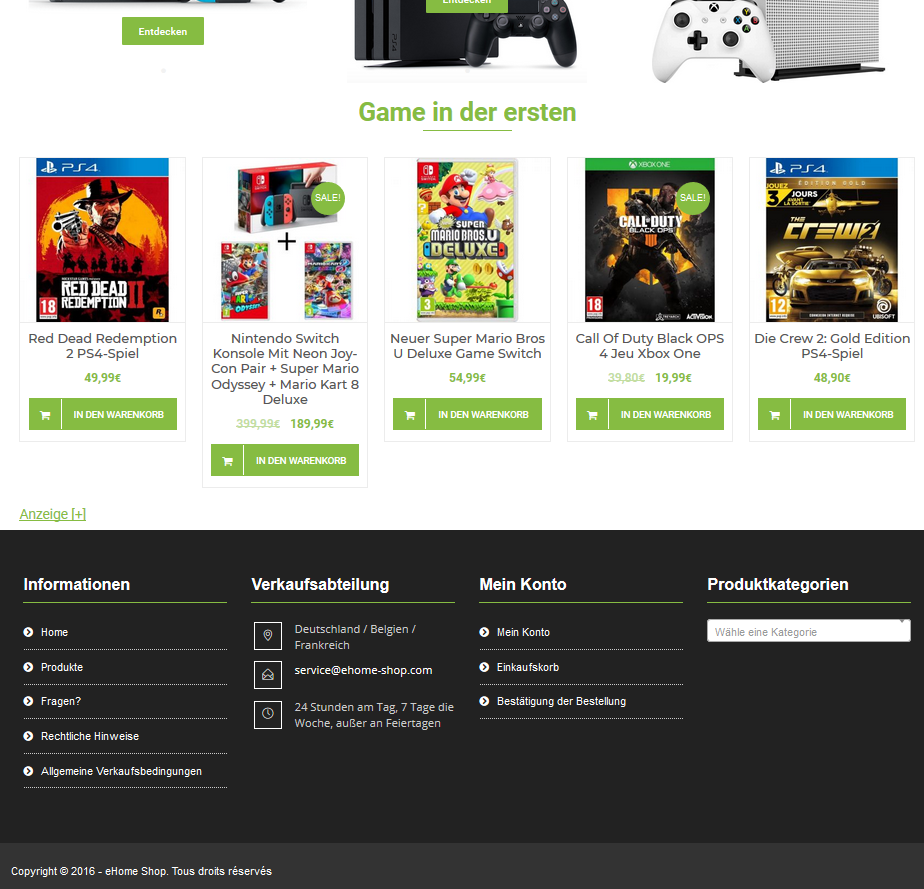Open 'Allgemeine Verkaufsbedingungen' link
The image size is (924, 889).
tap(121, 771)
